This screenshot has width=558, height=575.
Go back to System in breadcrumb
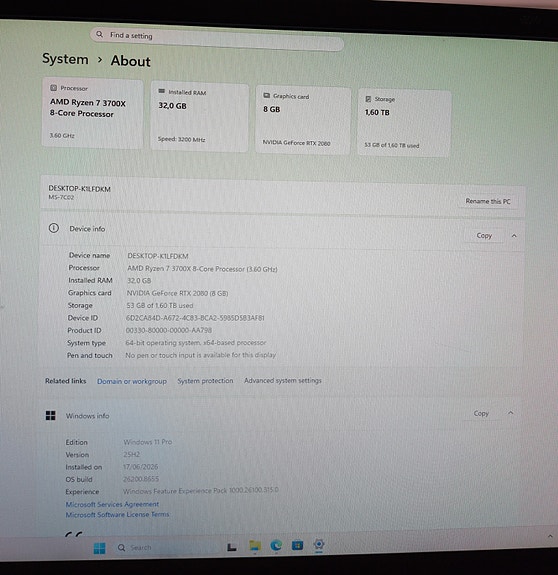coord(65,59)
